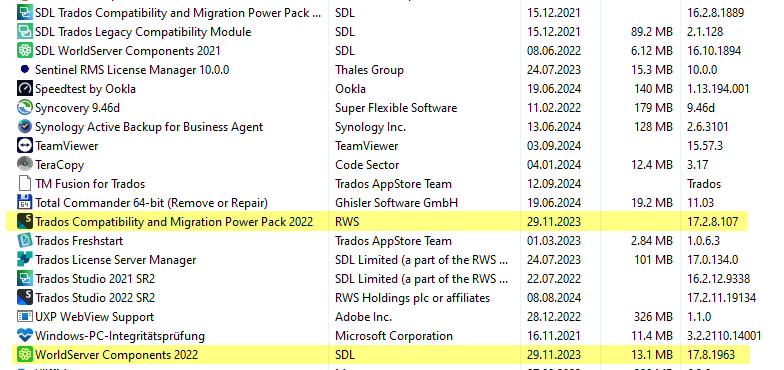This screenshot has height=370, width=784.
Task: Select the Speedtest by Ookla program name
Action: (x=85, y=89)
